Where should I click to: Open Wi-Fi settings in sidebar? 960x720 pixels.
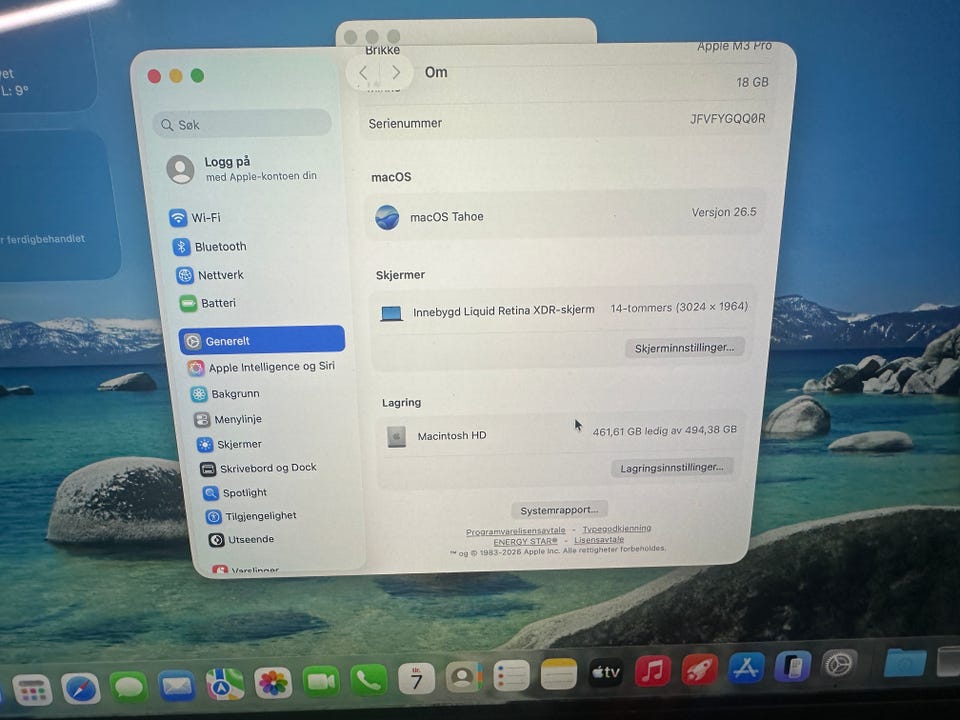click(x=195, y=217)
